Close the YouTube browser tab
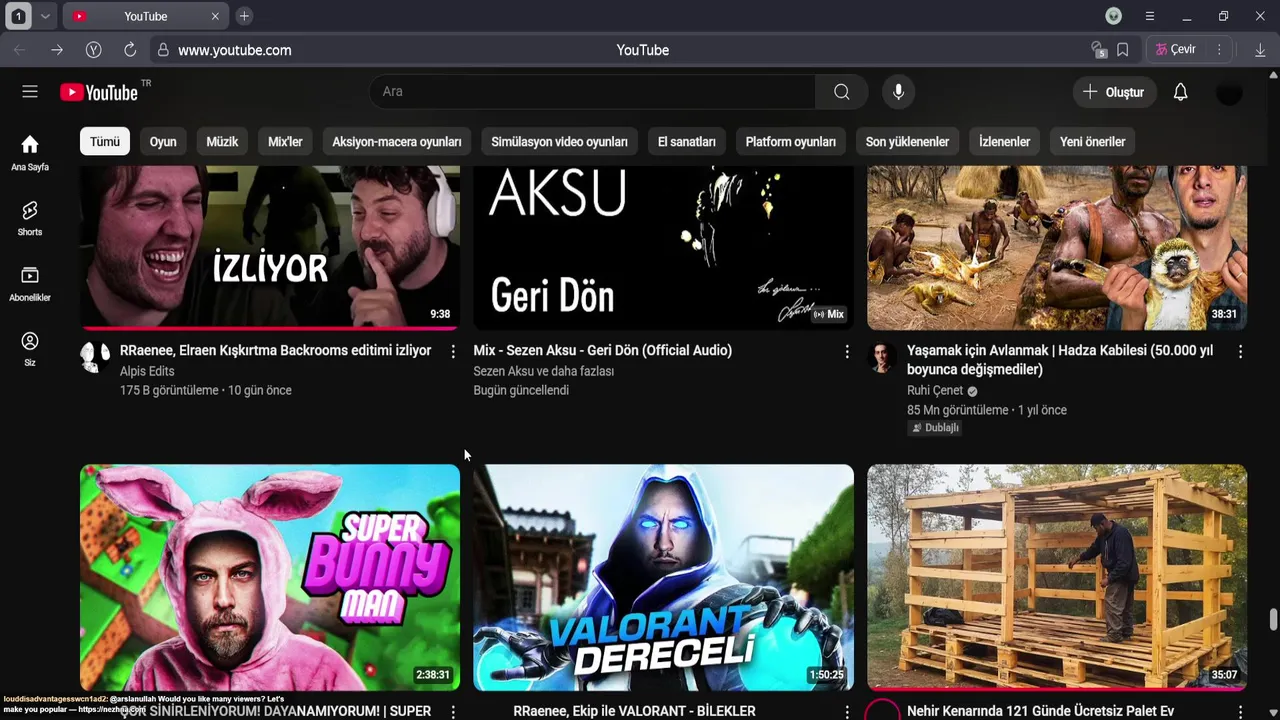The height and width of the screenshot is (720, 1280). pyautogui.click(x=215, y=16)
